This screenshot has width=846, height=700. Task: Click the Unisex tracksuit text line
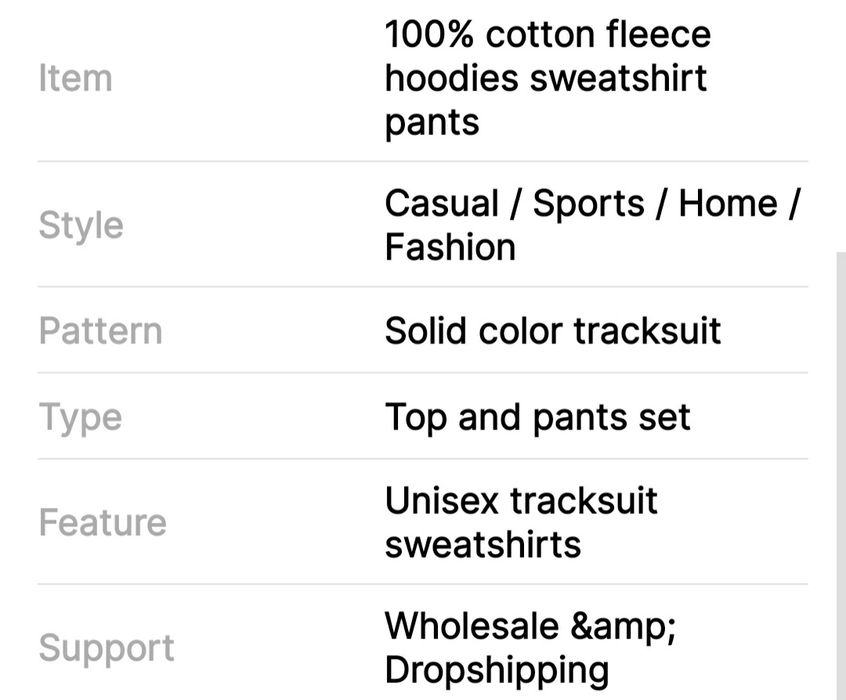[521, 500]
